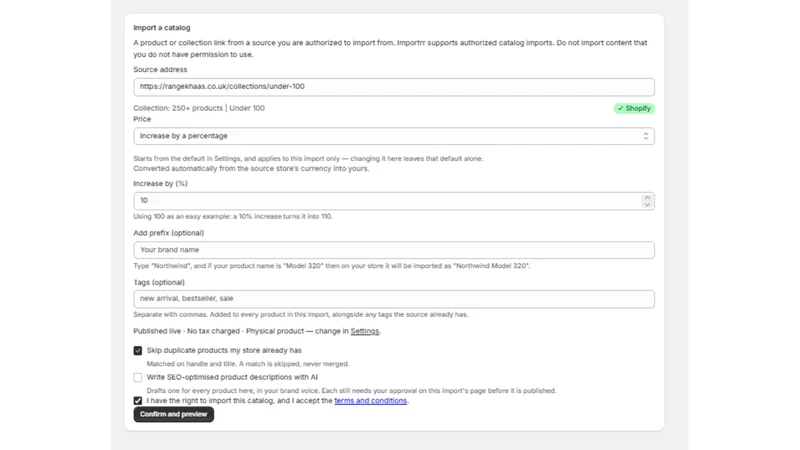
Task: Uncheck 'Skip duplicate products my store already has'
Action: tap(138, 351)
